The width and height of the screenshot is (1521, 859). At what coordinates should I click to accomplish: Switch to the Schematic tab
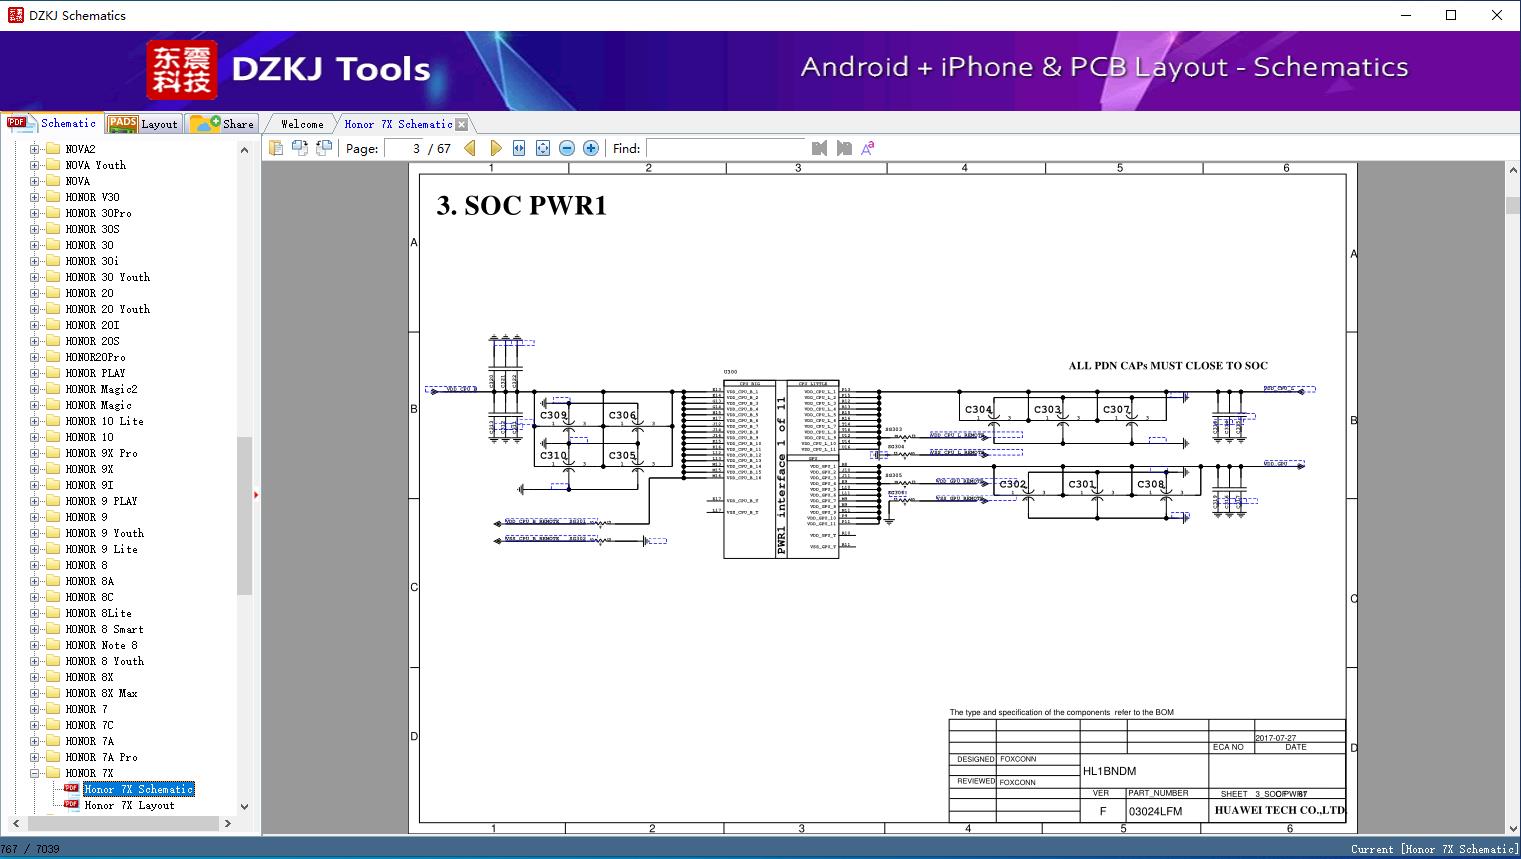(52, 123)
